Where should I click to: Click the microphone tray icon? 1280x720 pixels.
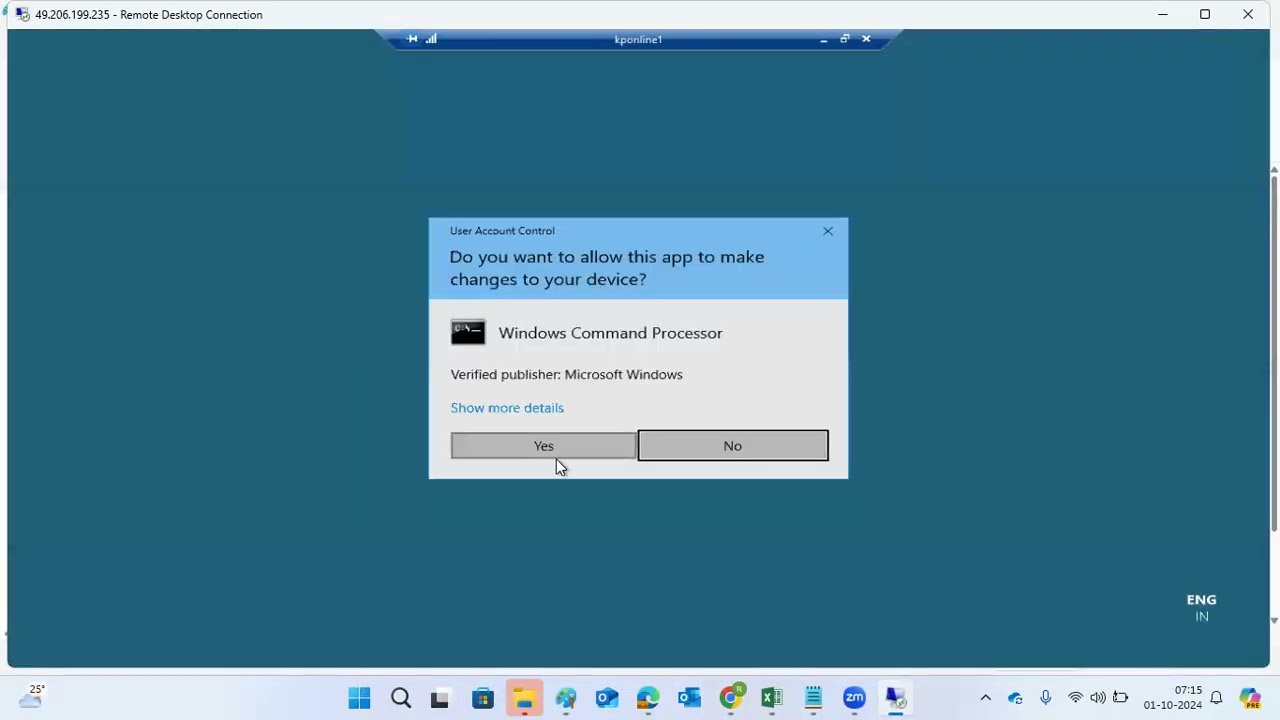(x=1046, y=698)
